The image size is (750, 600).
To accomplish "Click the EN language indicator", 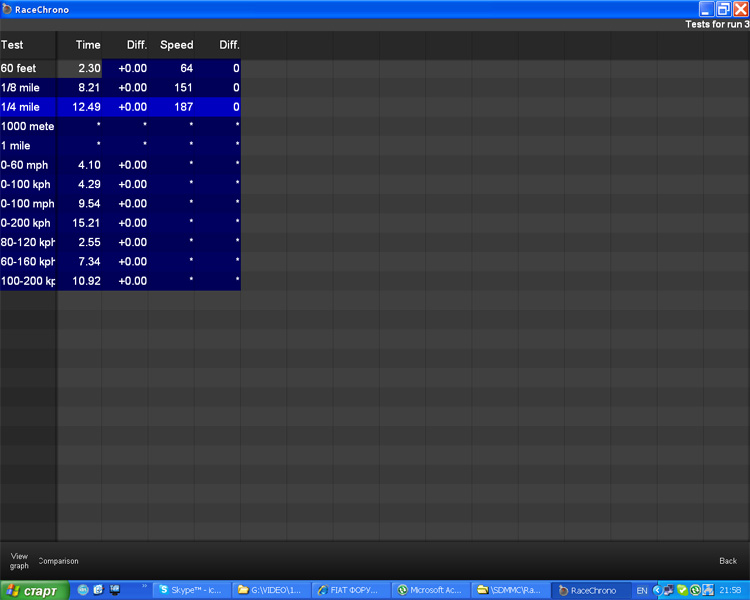I will point(641,590).
